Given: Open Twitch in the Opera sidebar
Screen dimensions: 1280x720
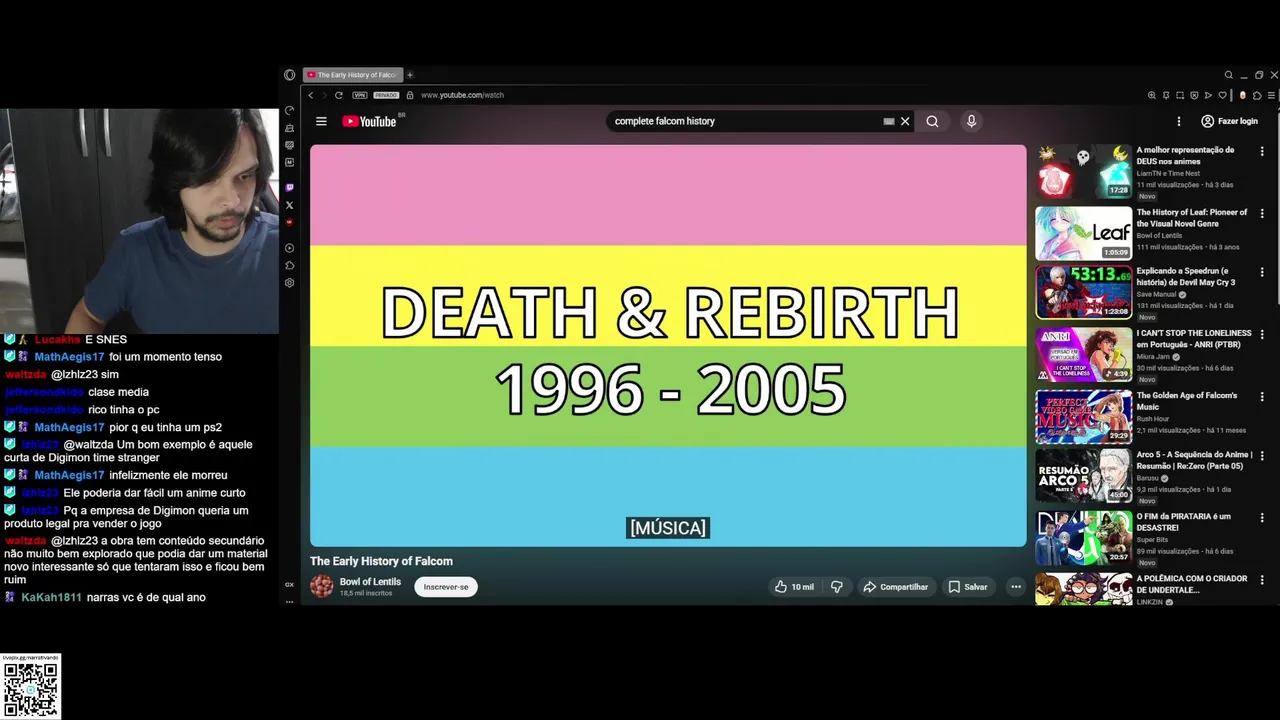Looking at the screenshot, I should [x=290, y=187].
